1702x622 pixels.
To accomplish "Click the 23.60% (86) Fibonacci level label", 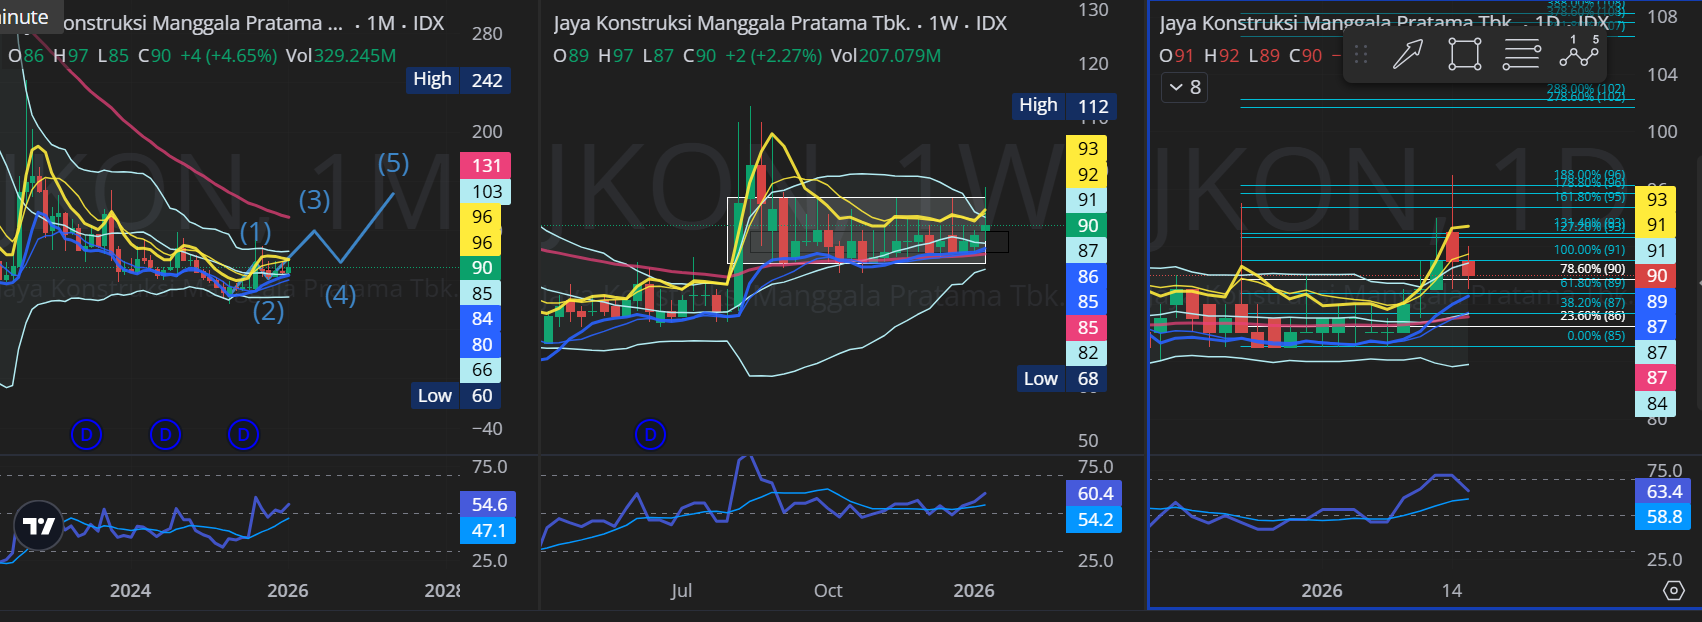I will pyautogui.click(x=1592, y=316).
